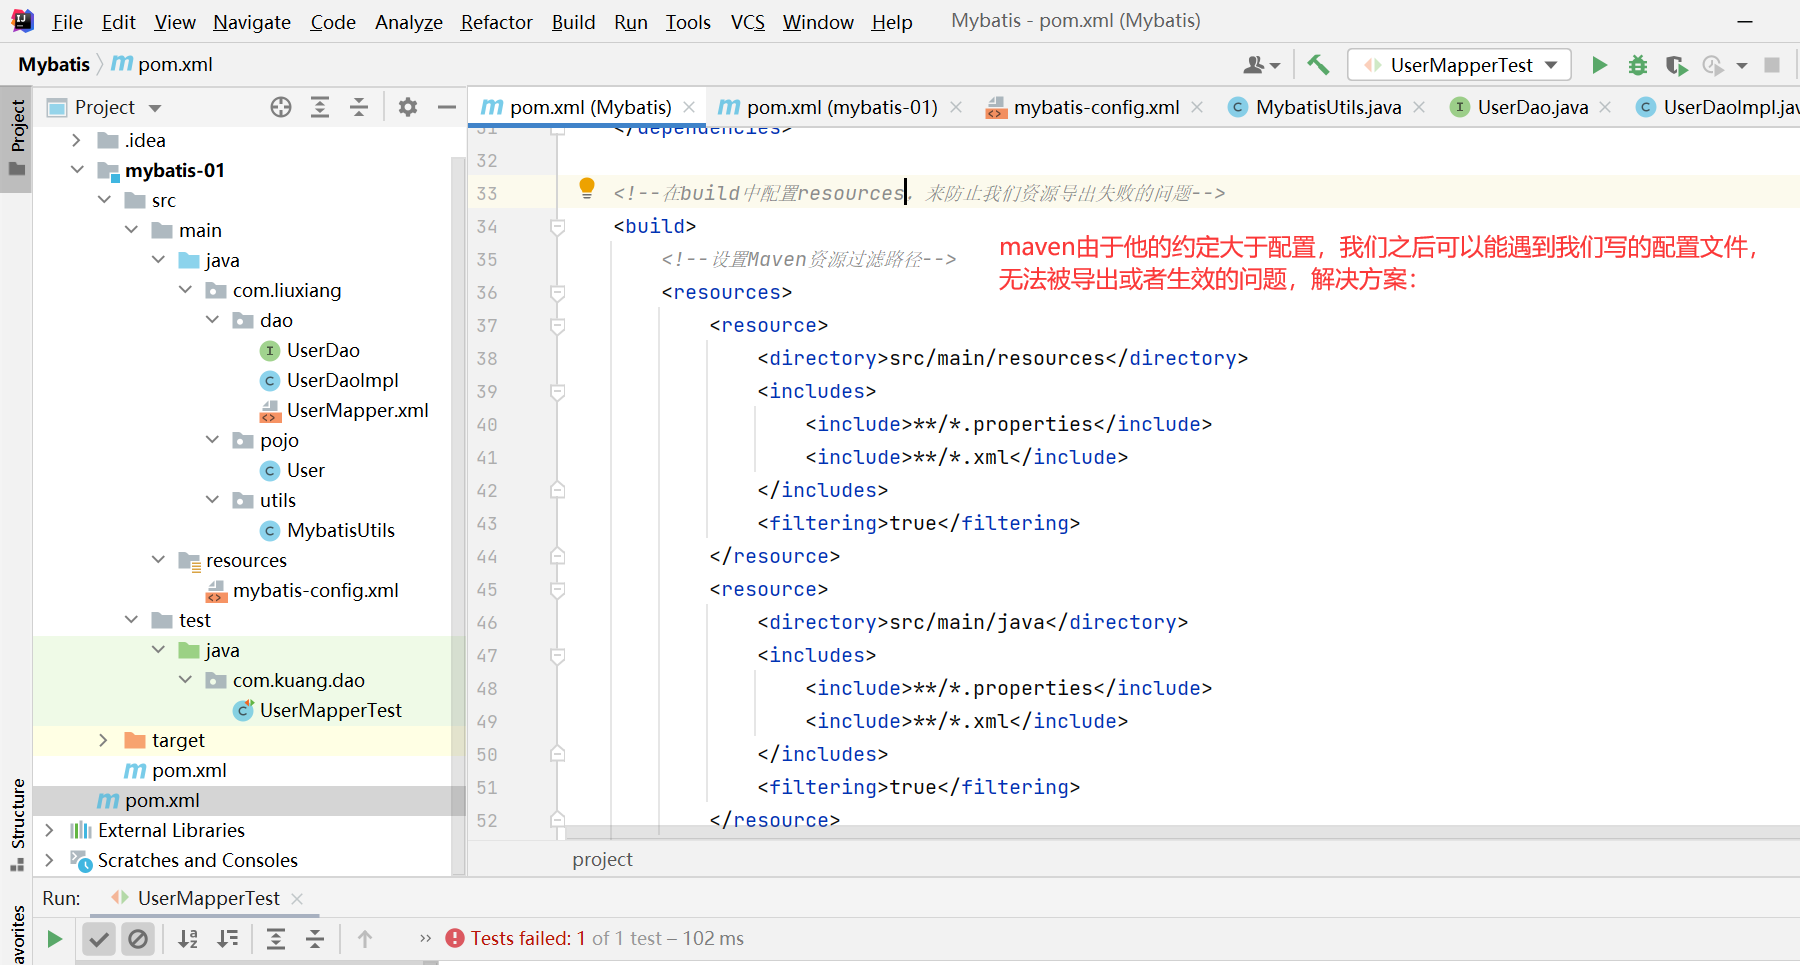Viewport: 1800px width, 965px height.
Task: Collapse all test results in the Run panel
Action: [315, 939]
